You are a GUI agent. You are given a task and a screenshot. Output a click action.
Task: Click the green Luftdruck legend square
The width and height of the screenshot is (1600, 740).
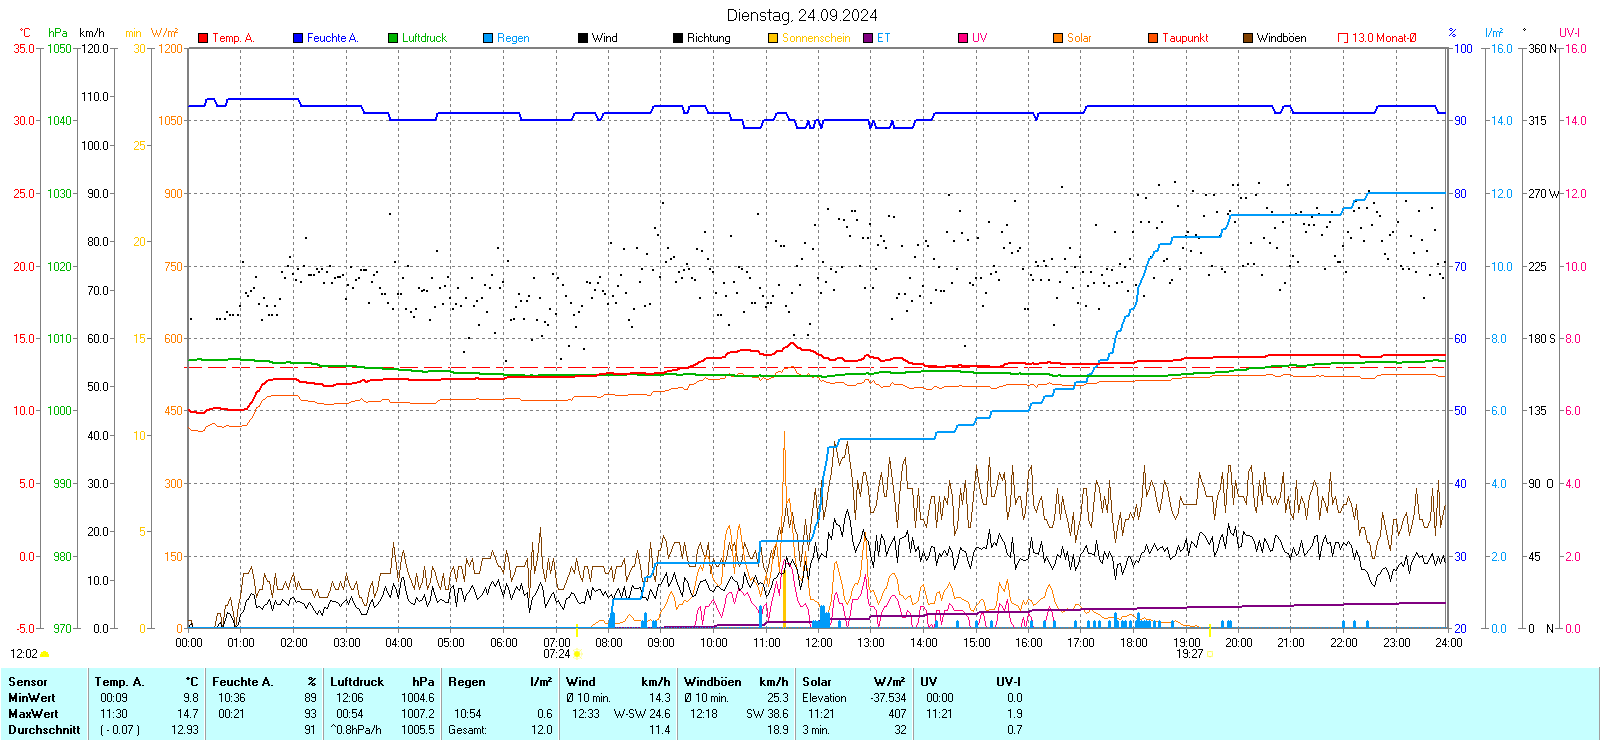(x=393, y=38)
